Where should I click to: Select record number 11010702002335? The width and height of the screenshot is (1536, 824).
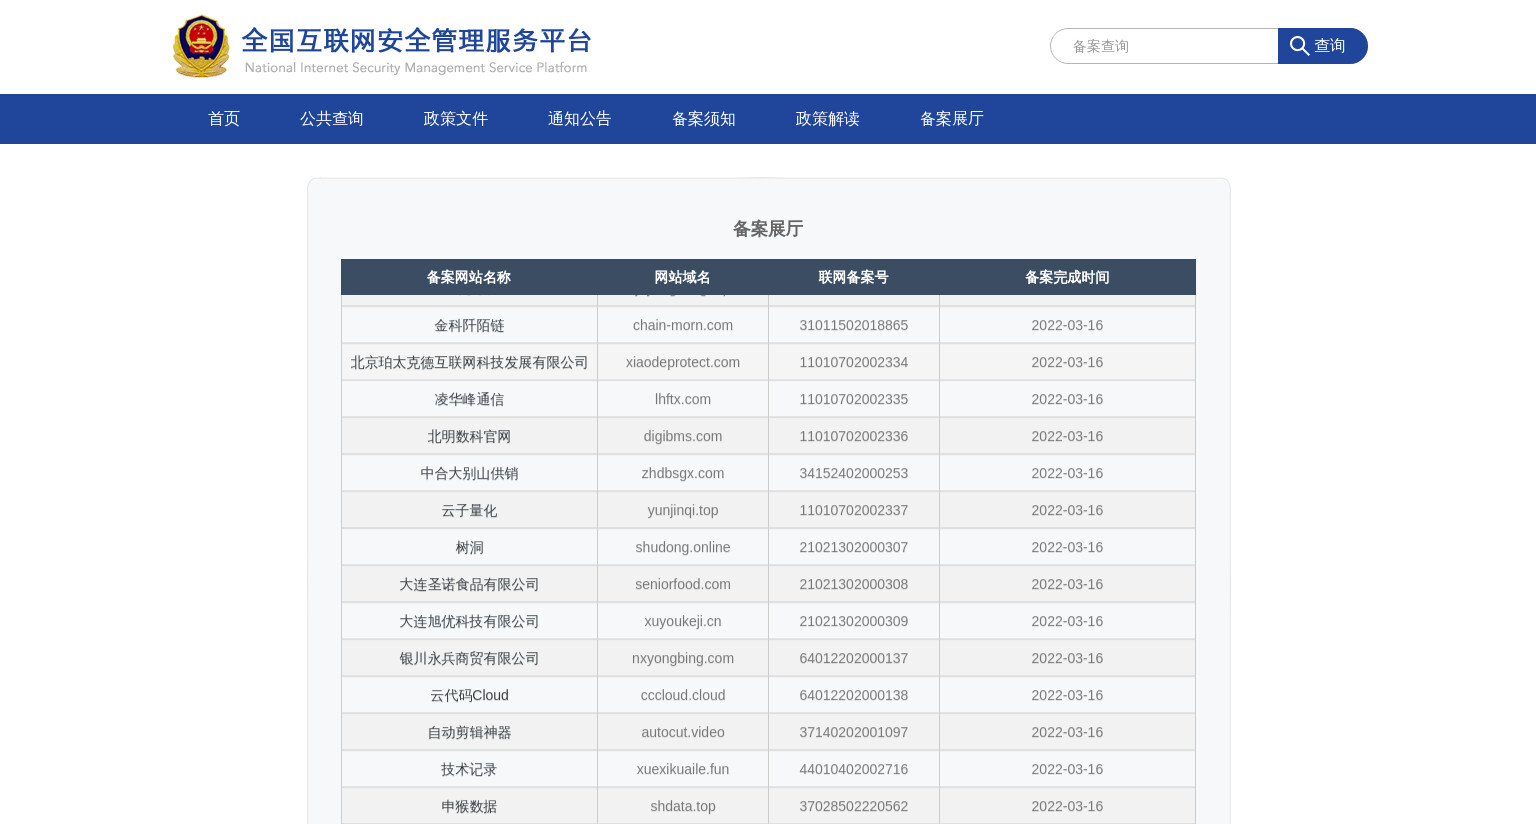[x=854, y=399]
